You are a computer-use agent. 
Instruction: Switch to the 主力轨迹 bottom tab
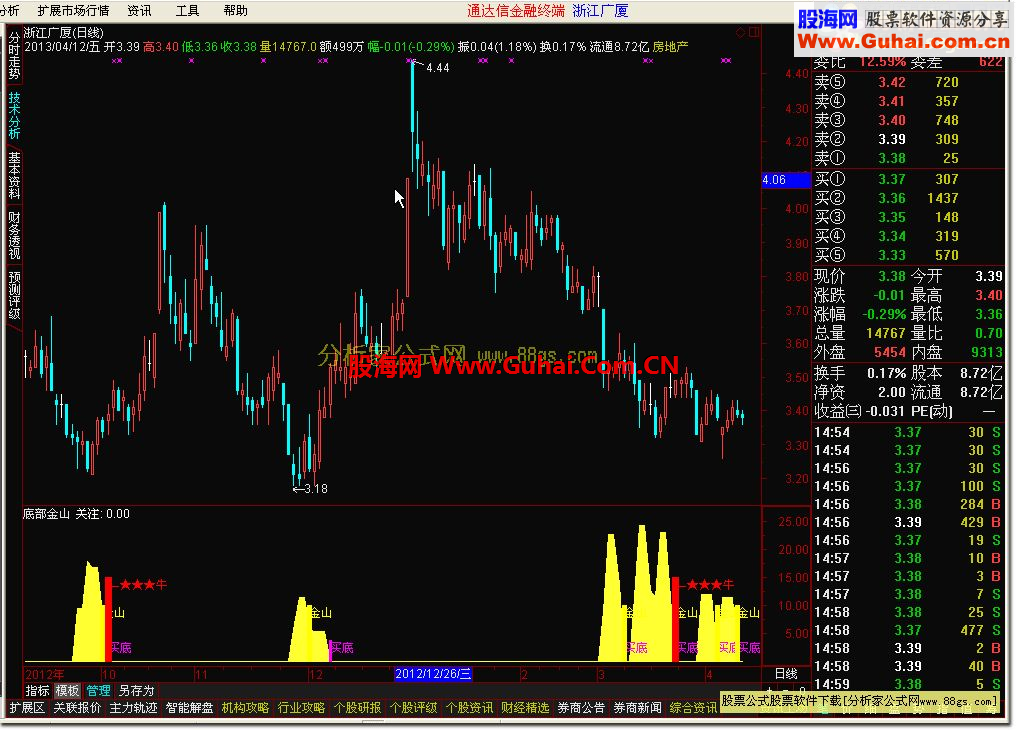pyautogui.click(x=133, y=708)
